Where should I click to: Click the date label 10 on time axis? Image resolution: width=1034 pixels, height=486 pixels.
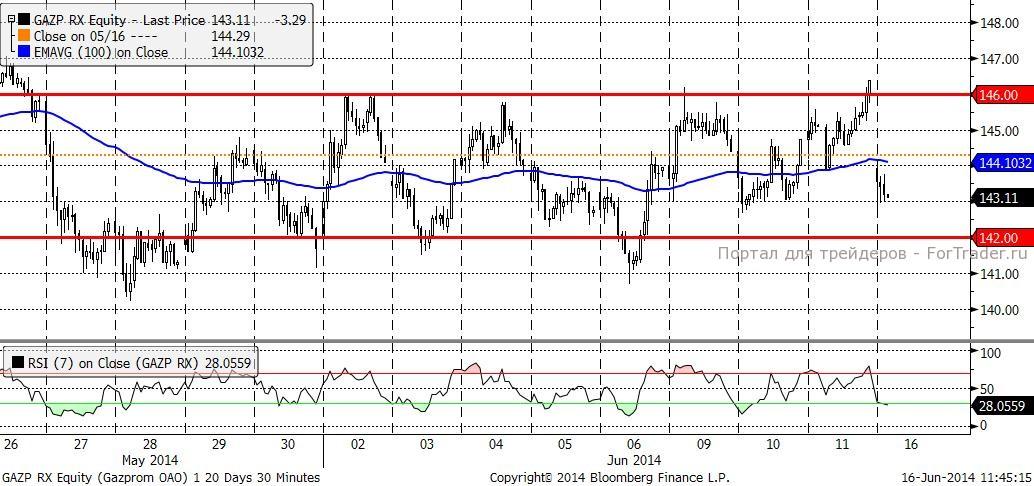pos(772,444)
